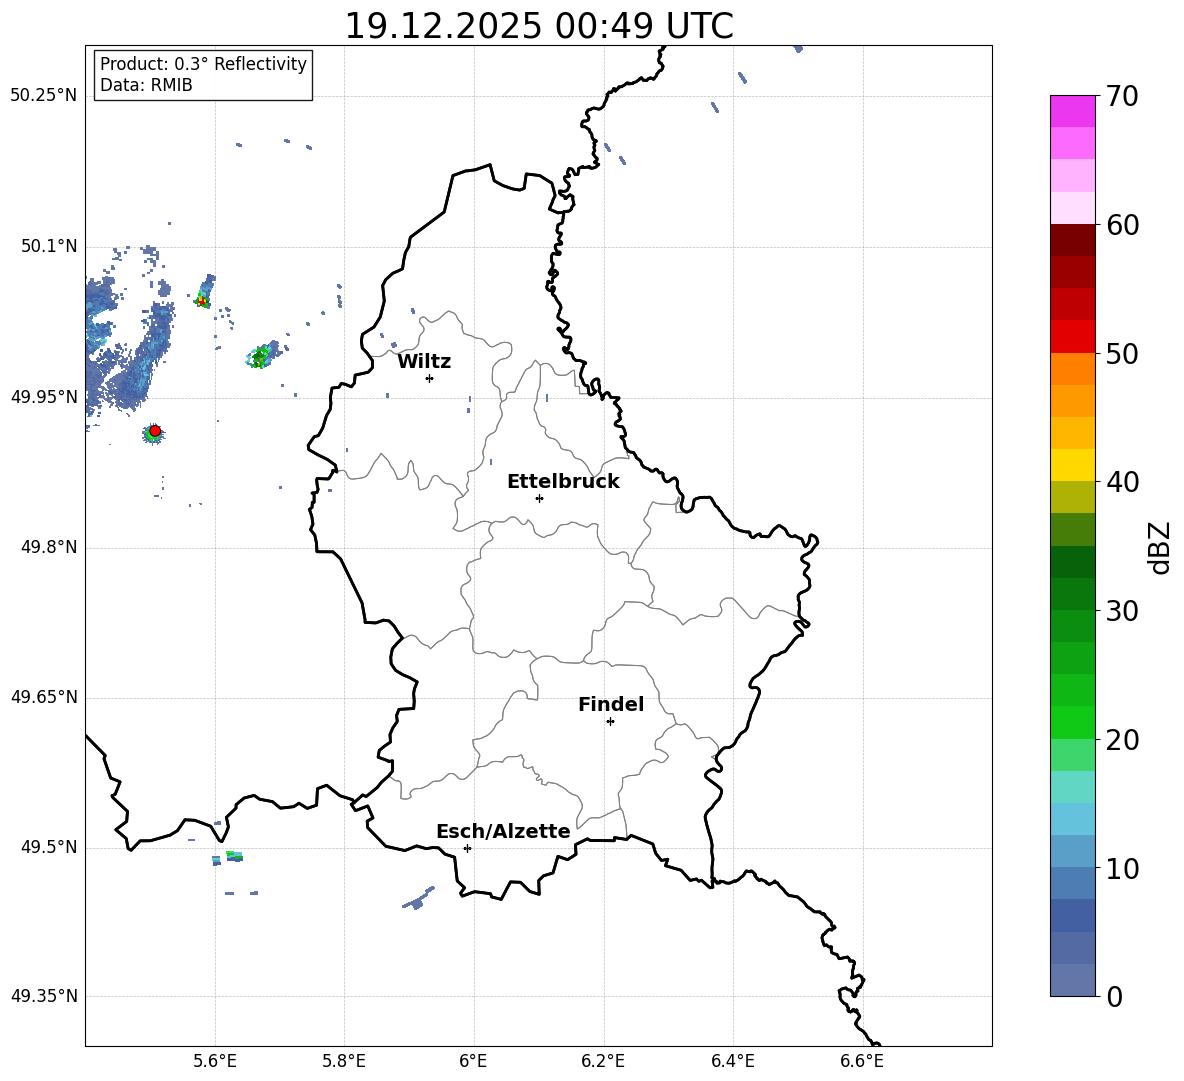Click the green radar echo cell west of Wiltz
Viewport: 1184px width, 1081px height.
tap(261, 356)
